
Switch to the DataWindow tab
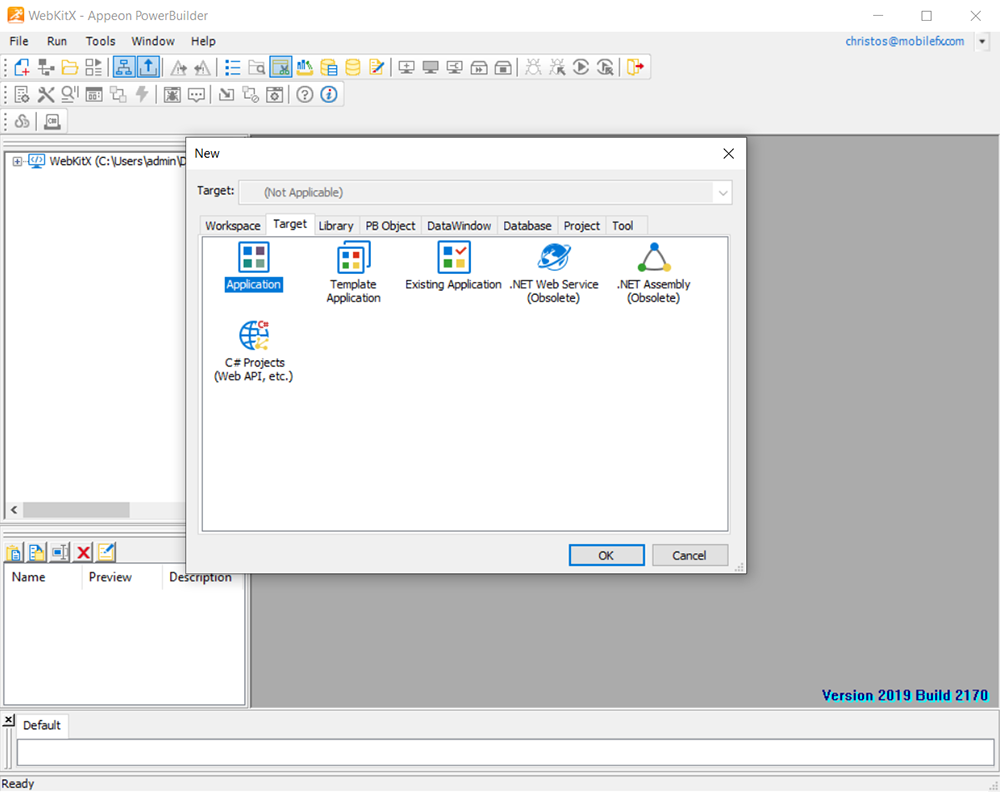459,226
